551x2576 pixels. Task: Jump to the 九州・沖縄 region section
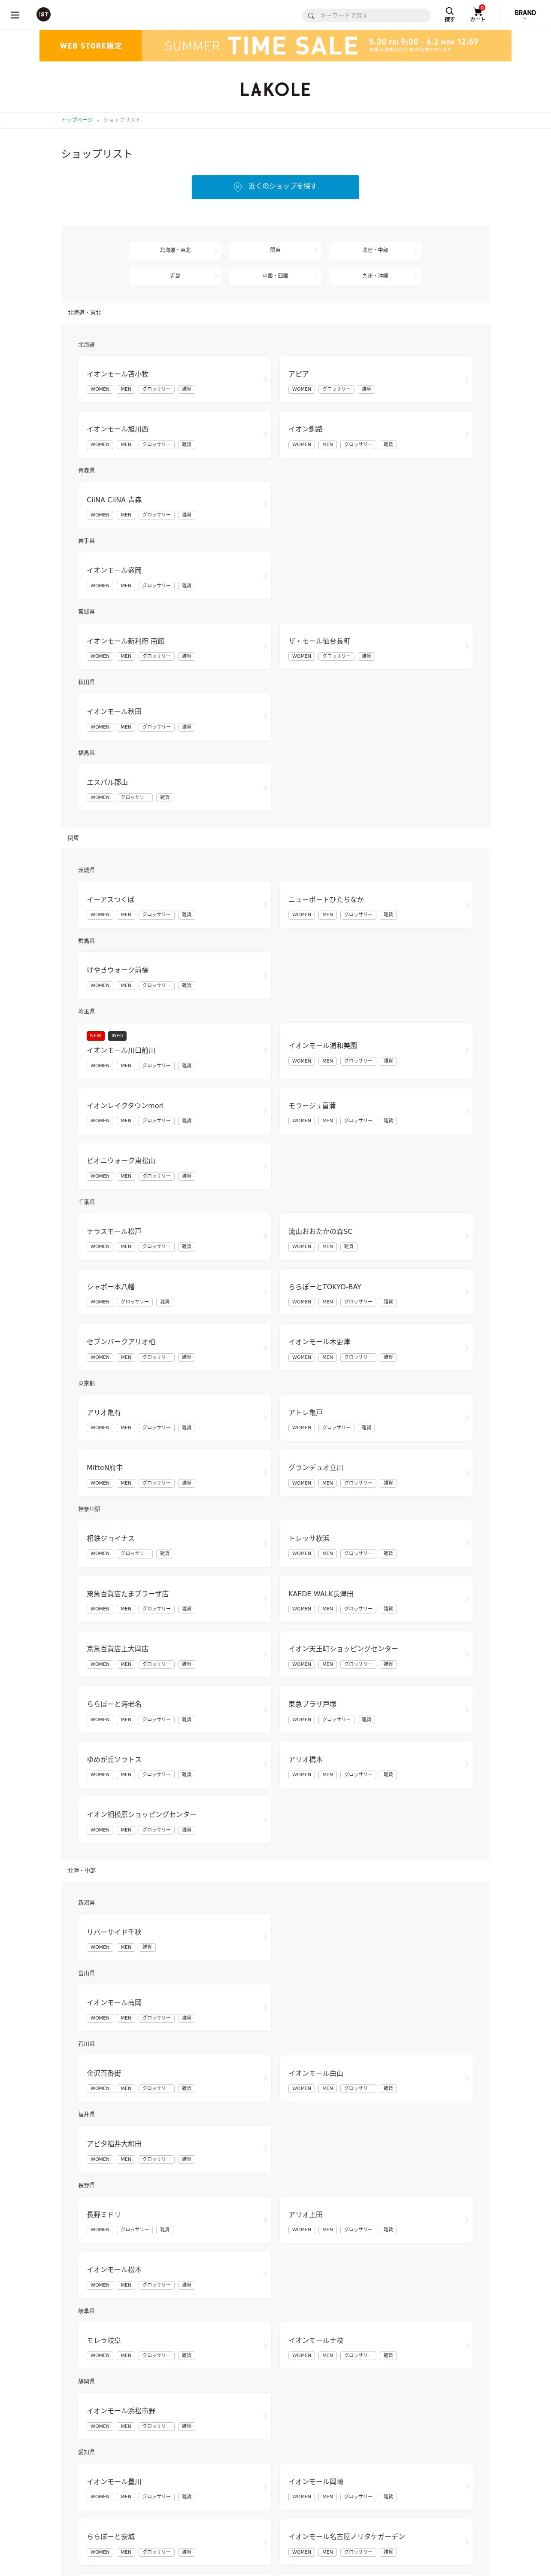coord(375,276)
